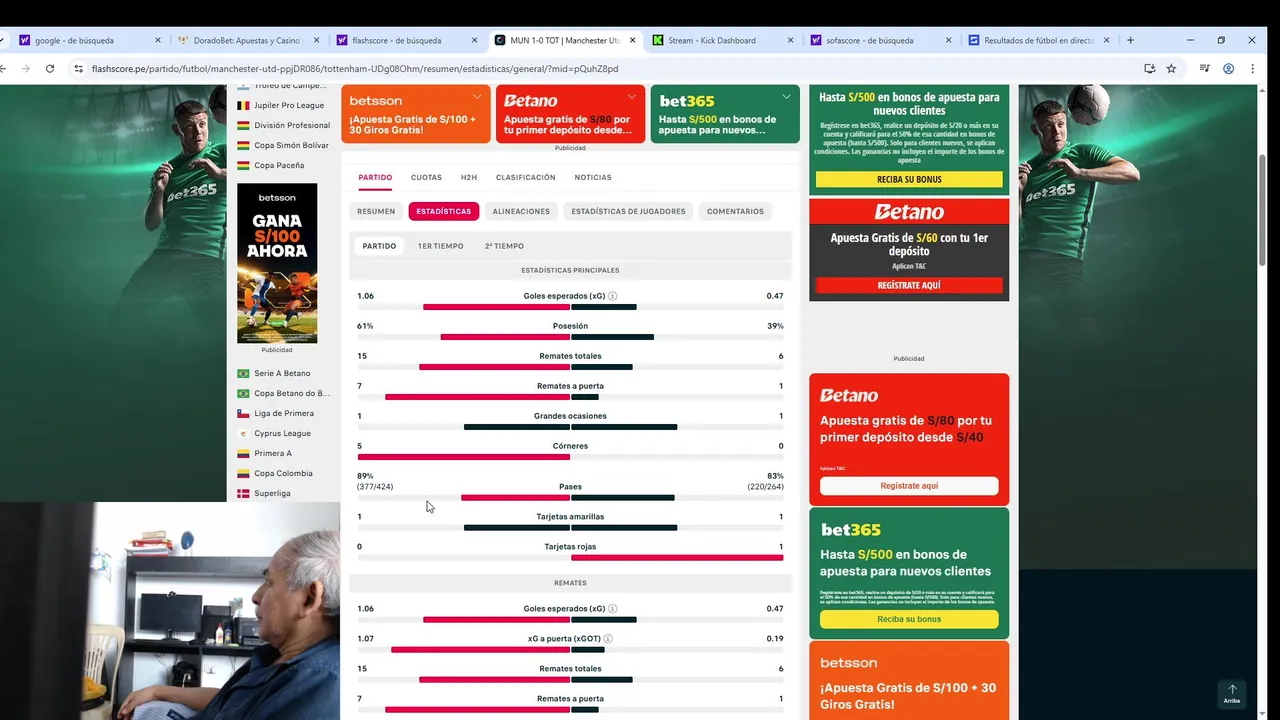This screenshot has width=1280, height=720.
Task: Open the CLASIFICACIÓN tab
Action: click(525, 177)
